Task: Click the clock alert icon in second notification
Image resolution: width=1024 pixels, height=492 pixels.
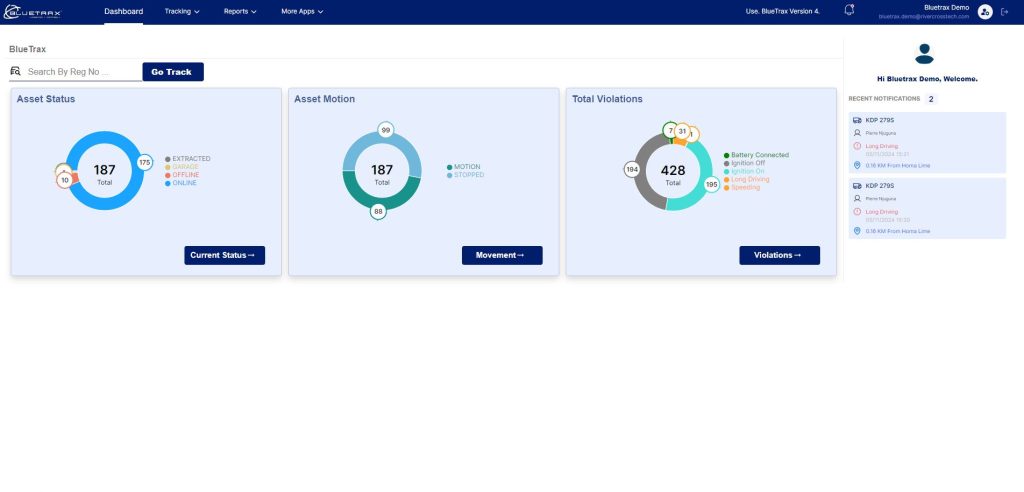Action: tap(857, 212)
